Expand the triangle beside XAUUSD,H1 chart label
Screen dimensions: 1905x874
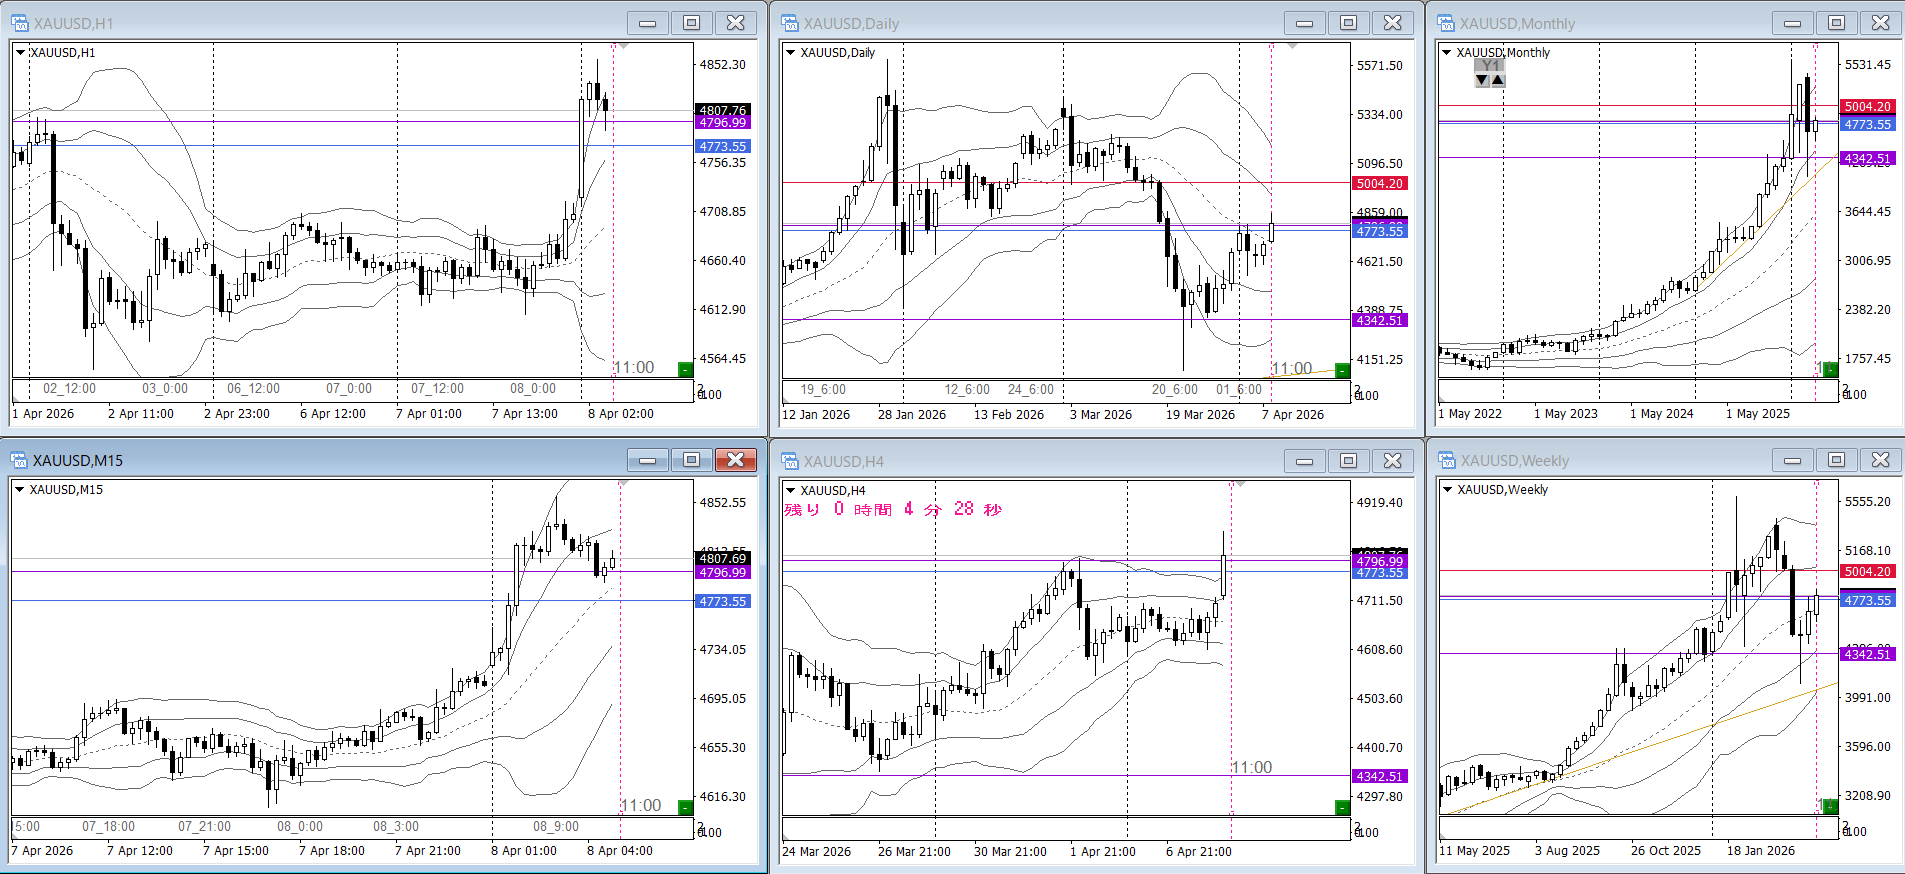20,52
